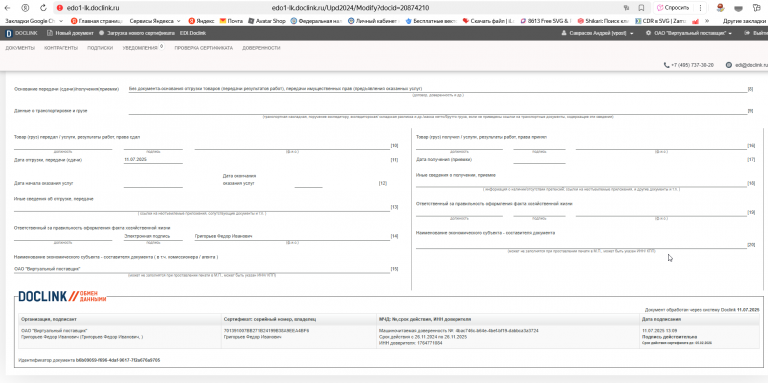Open the ДОВЕРЕННОСТИ menu

click(x=261, y=48)
